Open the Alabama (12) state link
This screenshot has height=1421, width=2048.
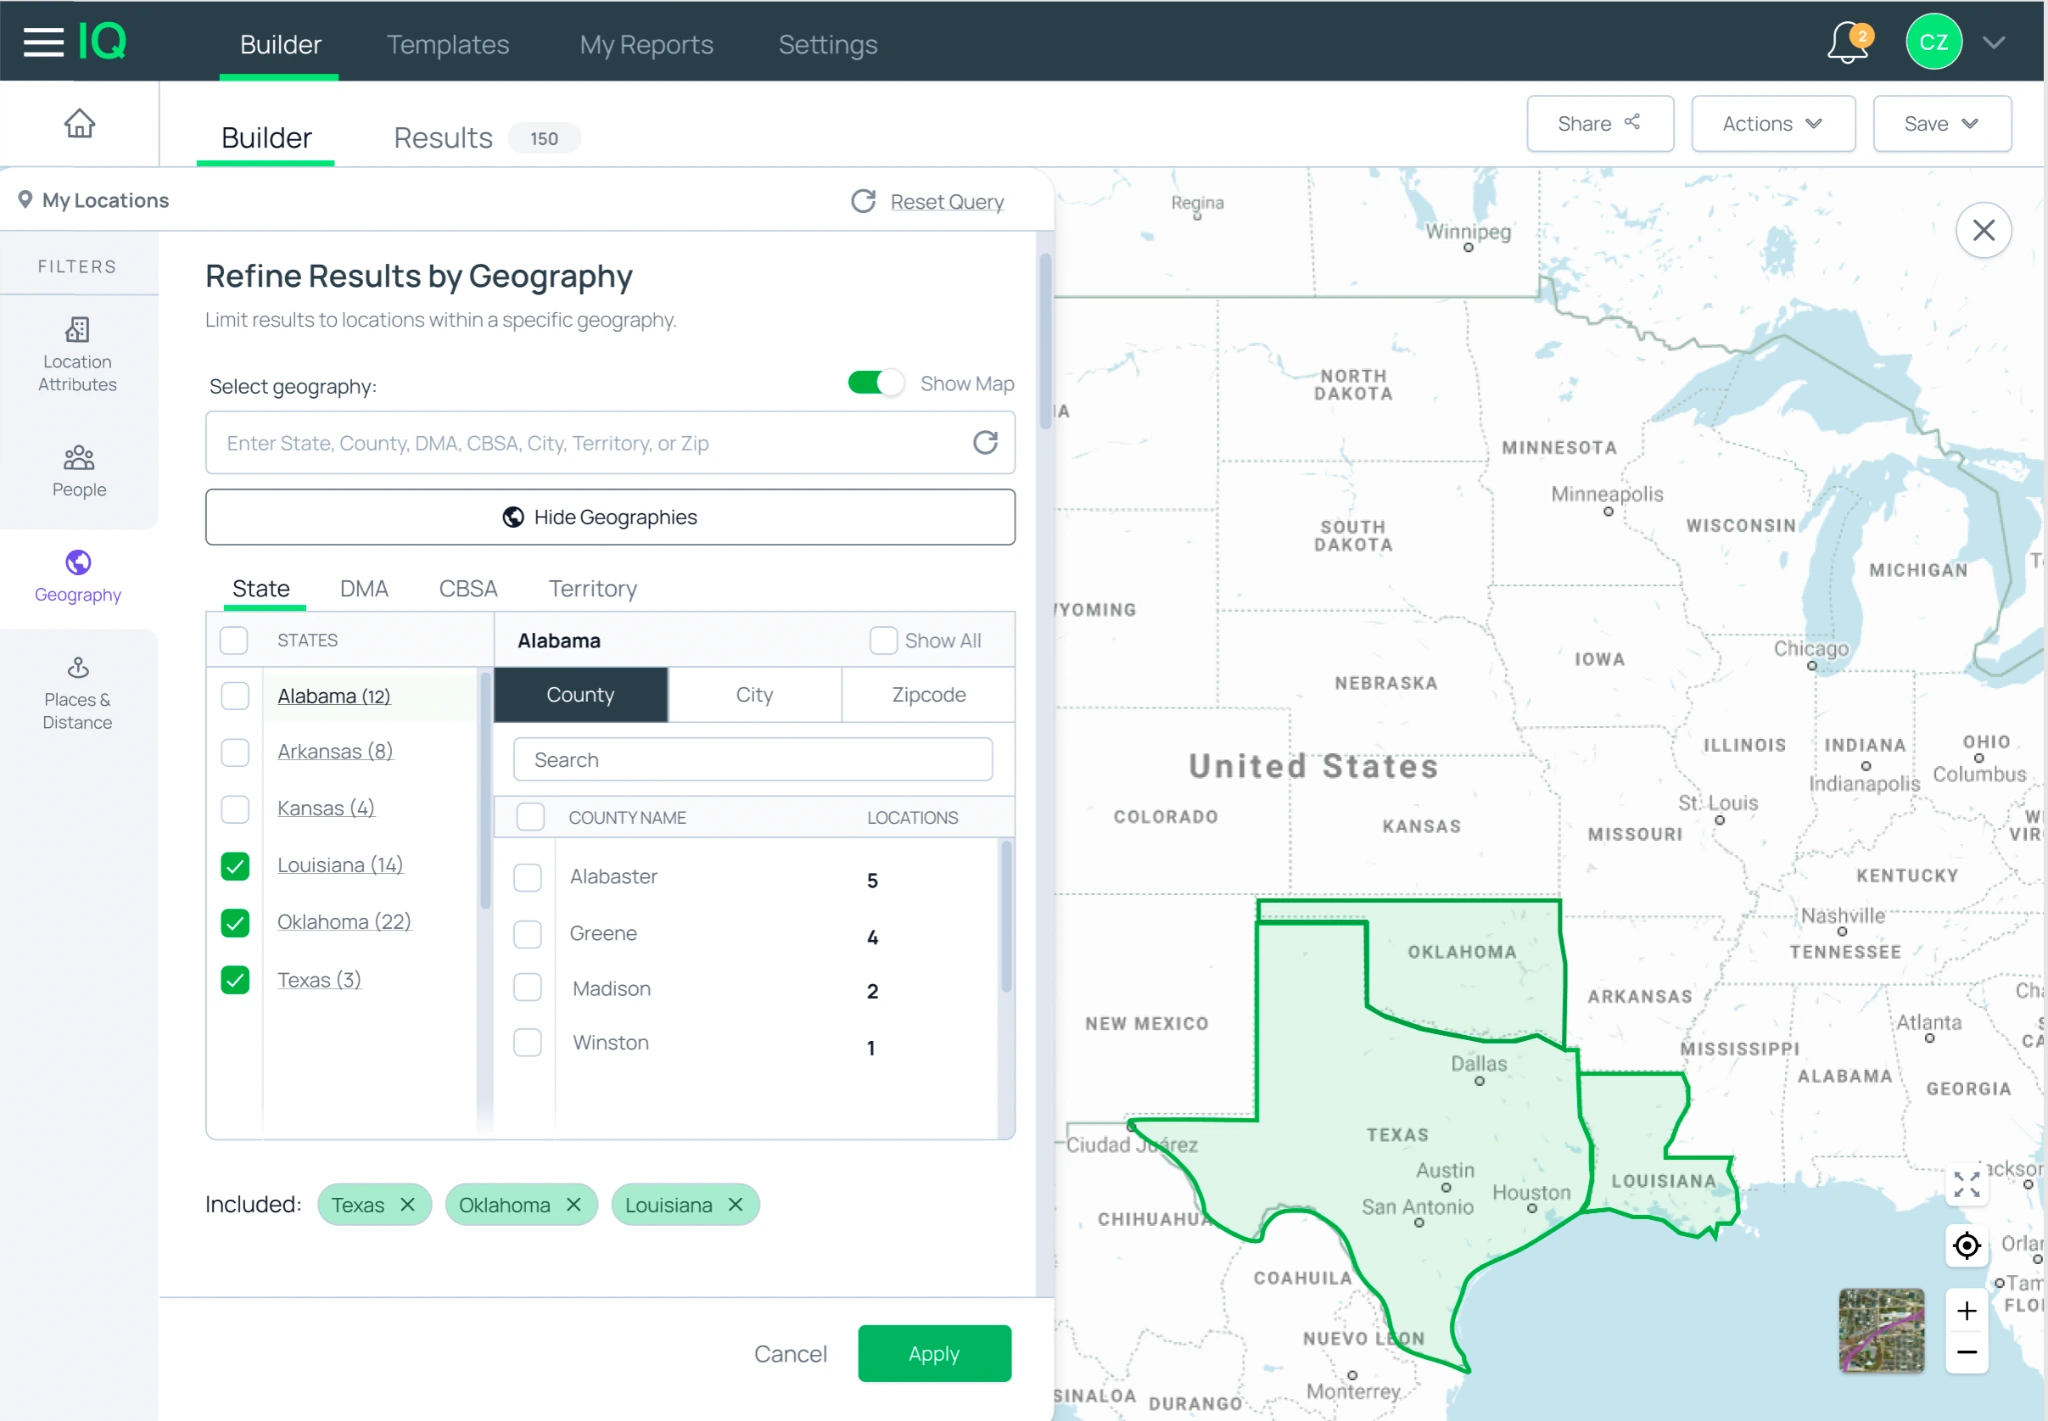click(x=334, y=696)
